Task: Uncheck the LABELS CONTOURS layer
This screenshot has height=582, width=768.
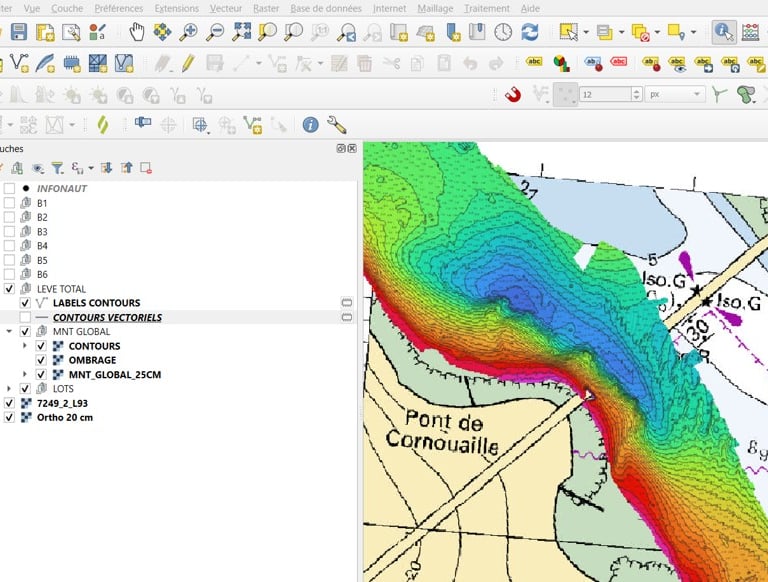Action: pos(25,303)
